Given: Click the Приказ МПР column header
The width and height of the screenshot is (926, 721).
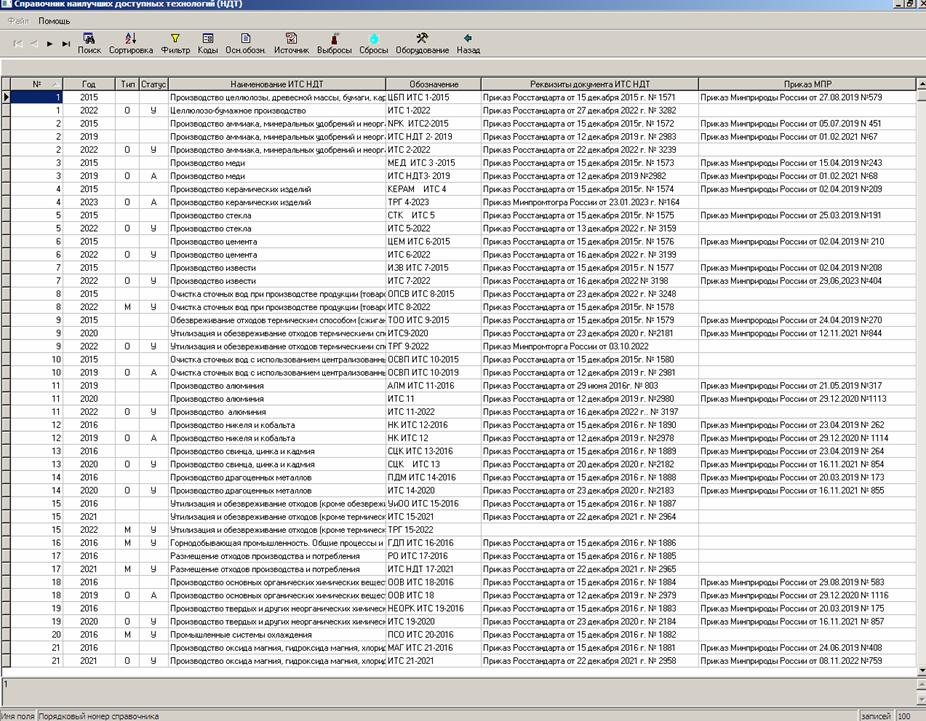Looking at the screenshot, I should (x=804, y=84).
